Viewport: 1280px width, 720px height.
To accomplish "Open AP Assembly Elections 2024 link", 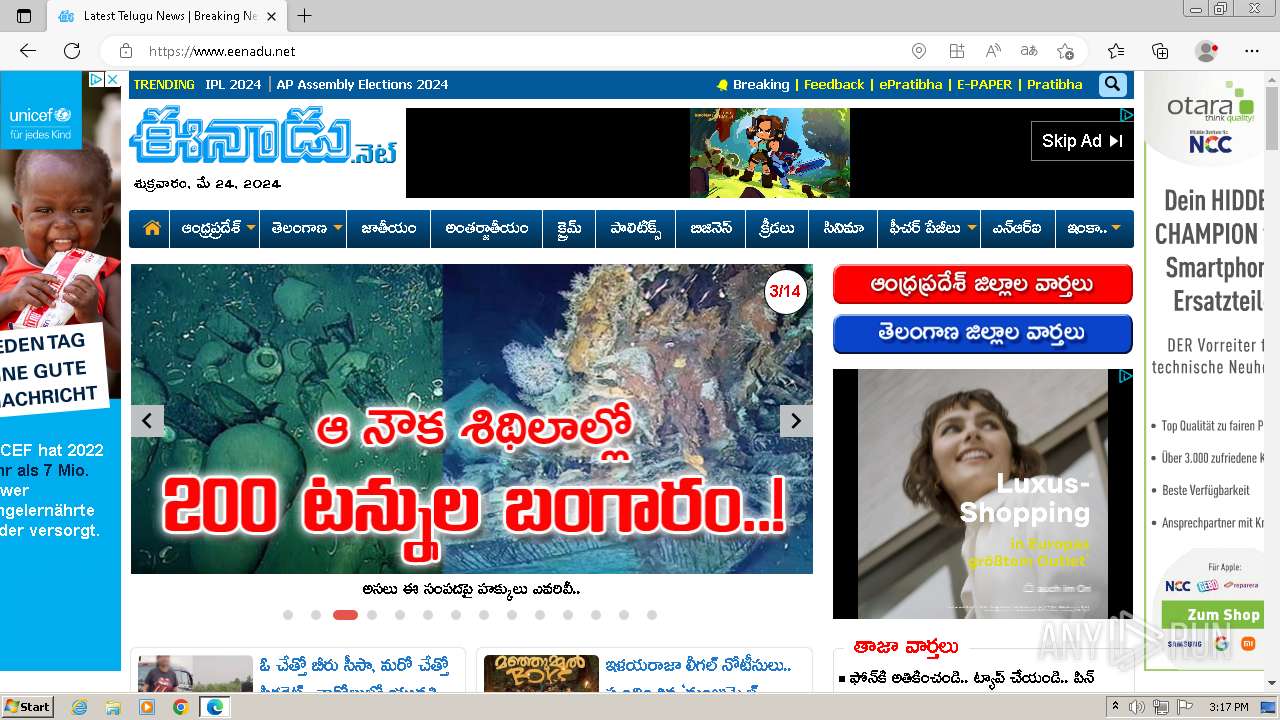I will 362,85.
